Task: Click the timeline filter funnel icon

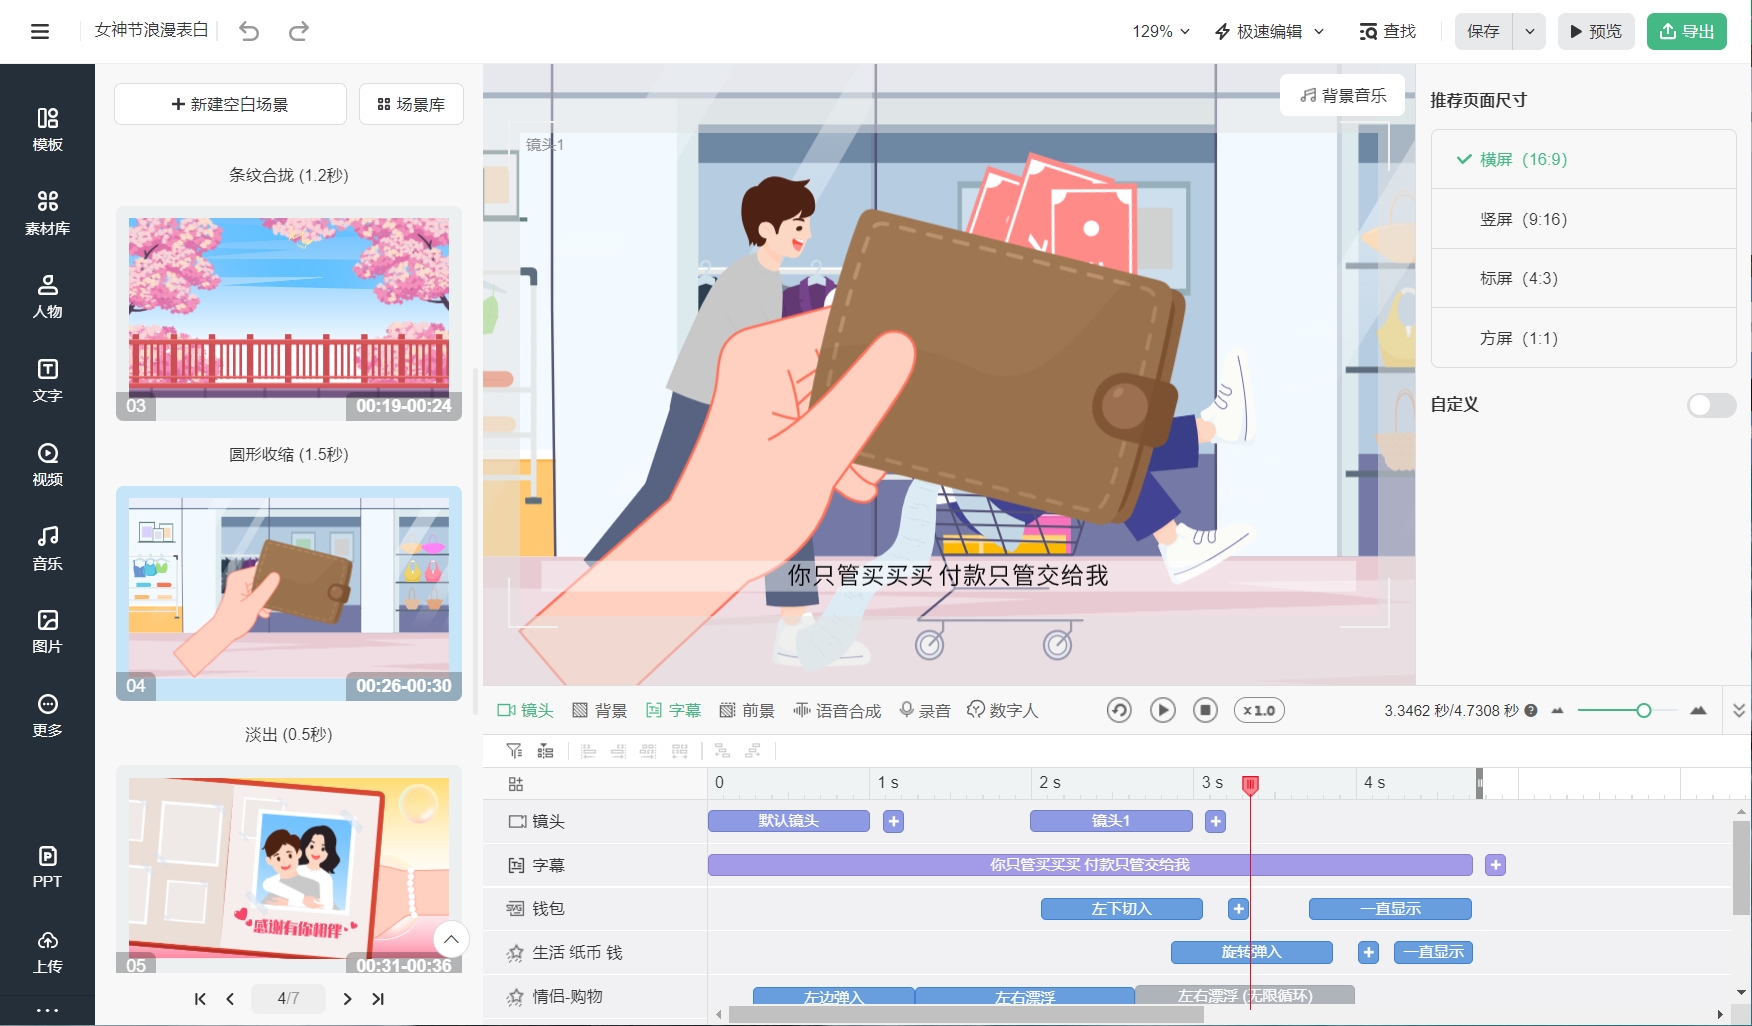Action: click(x=514, y=750)
